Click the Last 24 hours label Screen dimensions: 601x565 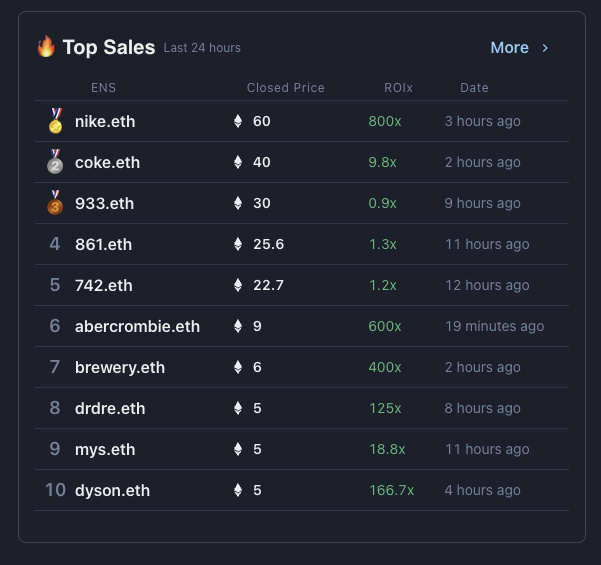202,48
